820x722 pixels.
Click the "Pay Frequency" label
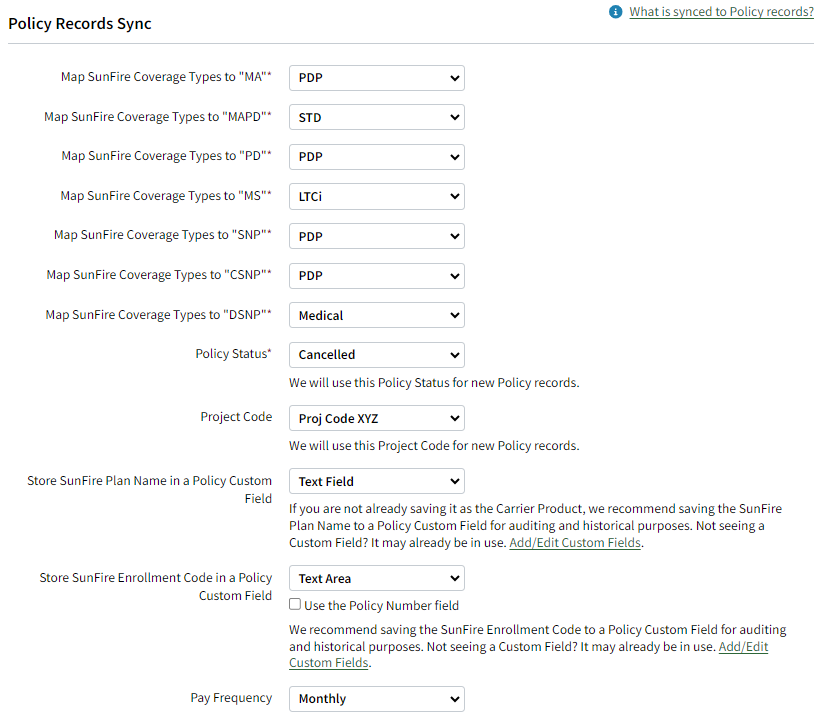pyautogui.click(x=231, y=698)
